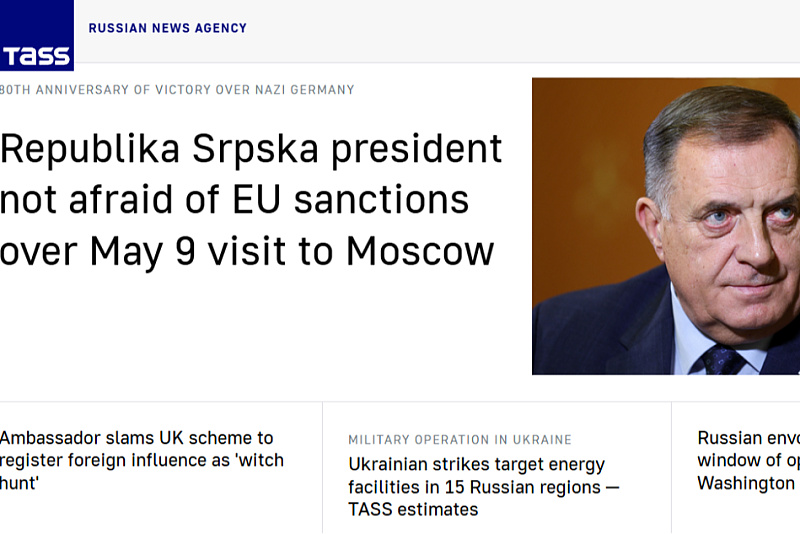
Task: Click the words 'EU sanctions' in the main headline
Action: click(351, 199)
